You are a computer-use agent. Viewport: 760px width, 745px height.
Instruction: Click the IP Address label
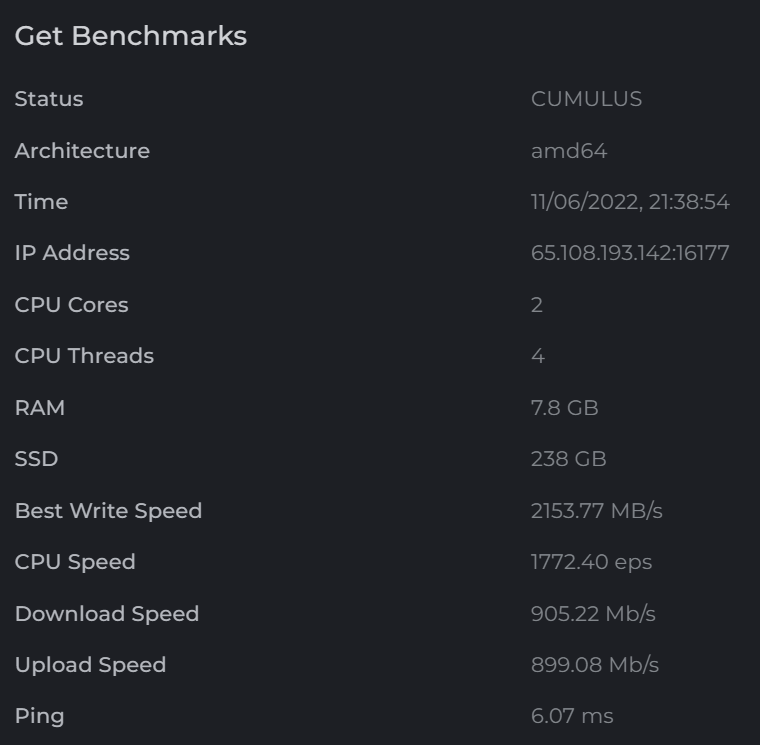pyautogui.click(x=72, y=253)
